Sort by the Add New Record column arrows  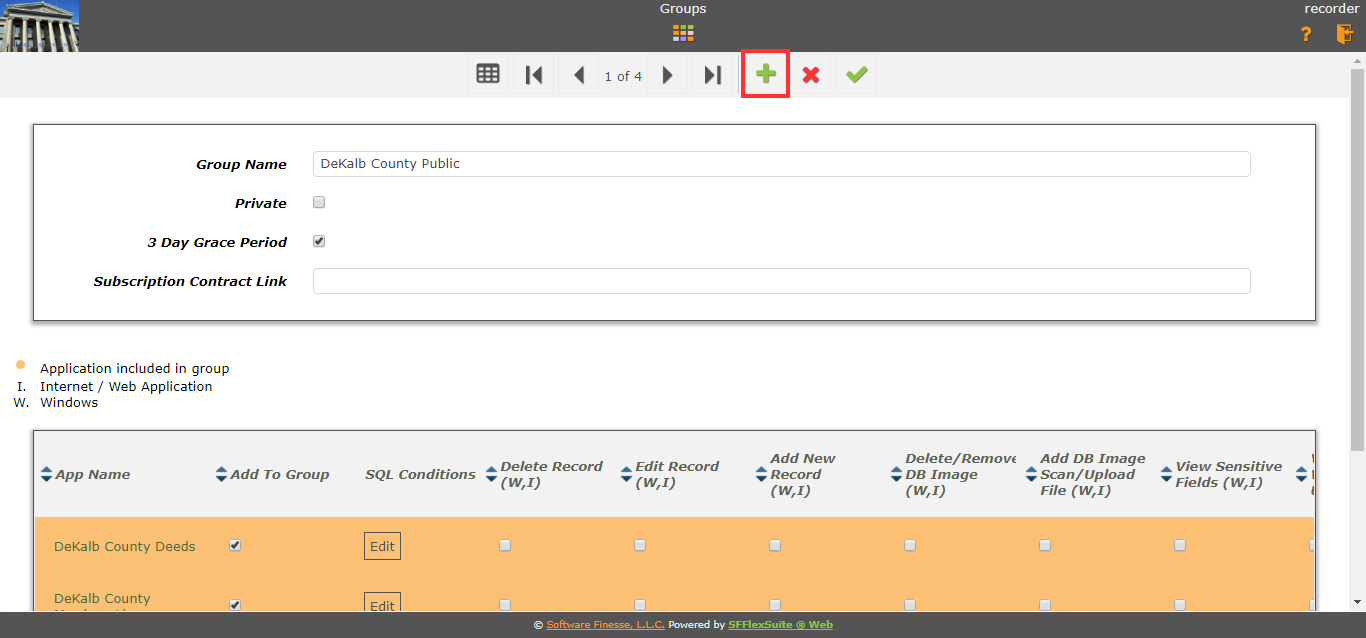761,474
